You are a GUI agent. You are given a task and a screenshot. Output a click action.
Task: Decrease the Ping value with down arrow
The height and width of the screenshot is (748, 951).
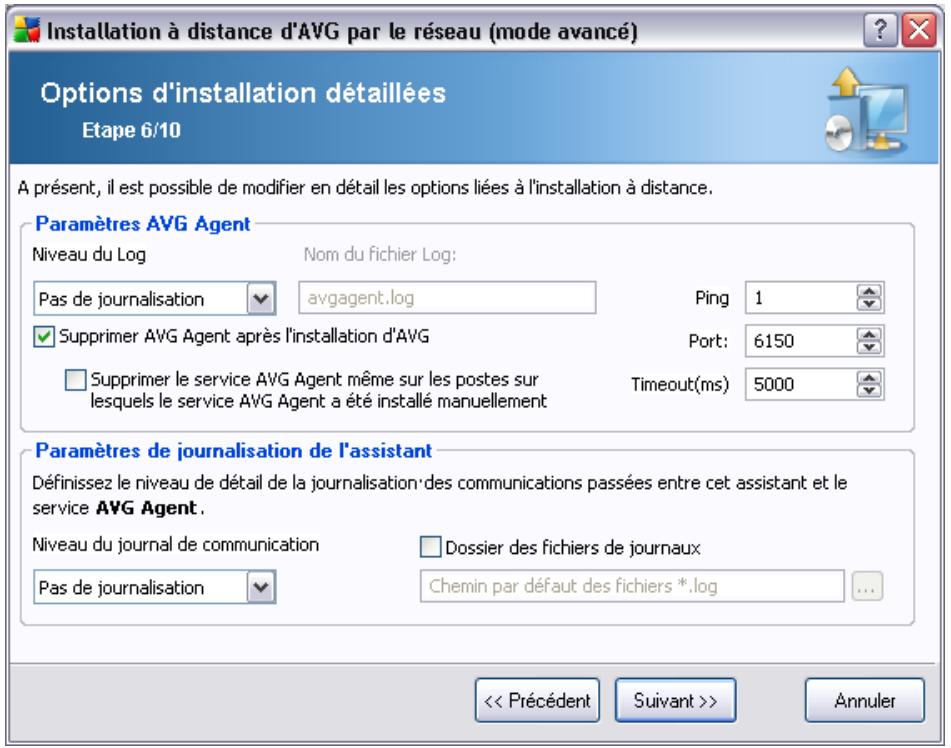pyautogui.click(x=869, y=305)
